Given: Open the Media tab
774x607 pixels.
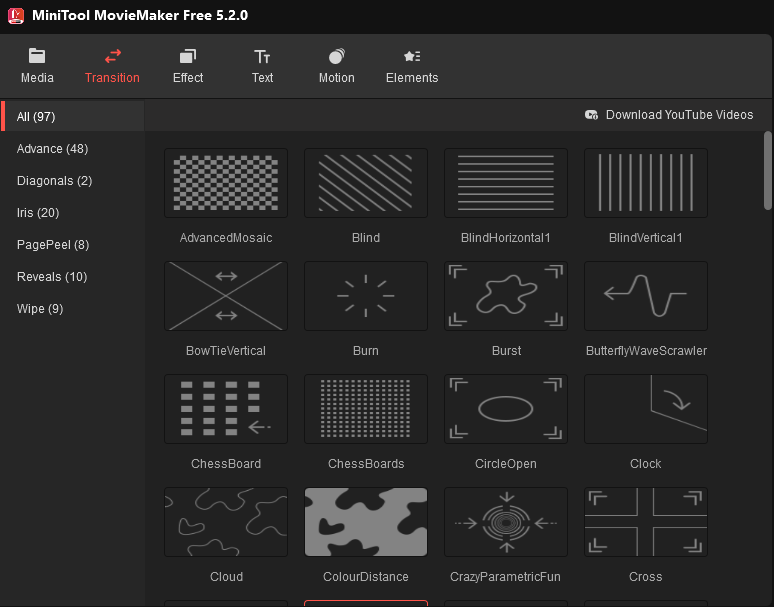Looking at the screenshot, I should [37, 66].
